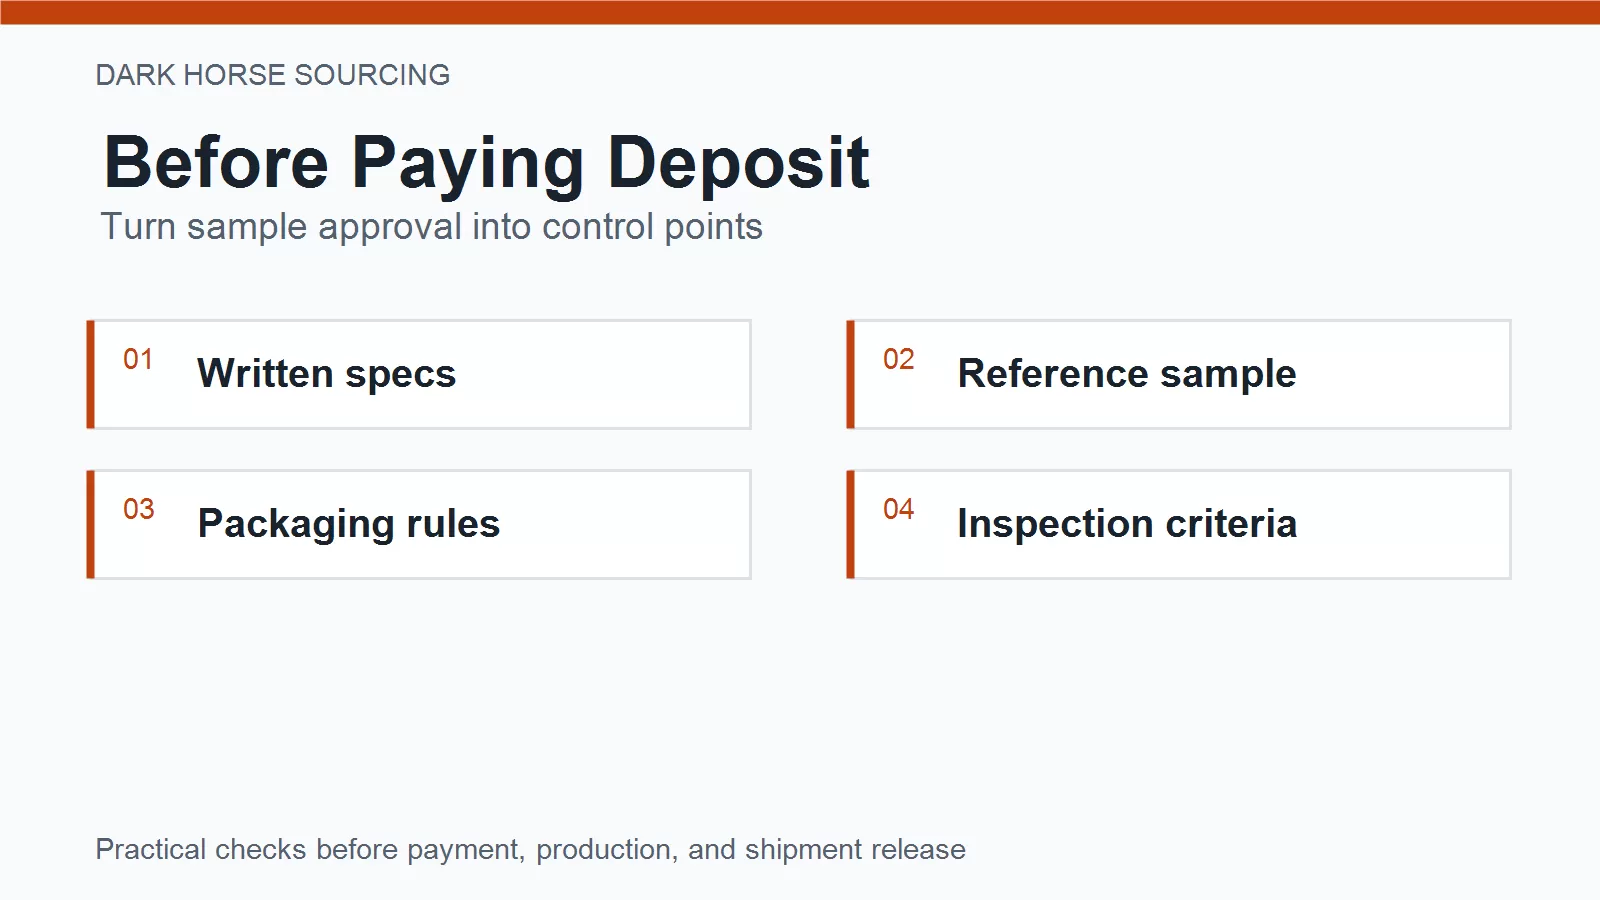The image size is (1600, 900).
Task: Click the number 01 label
Action: tap(138, 359)
